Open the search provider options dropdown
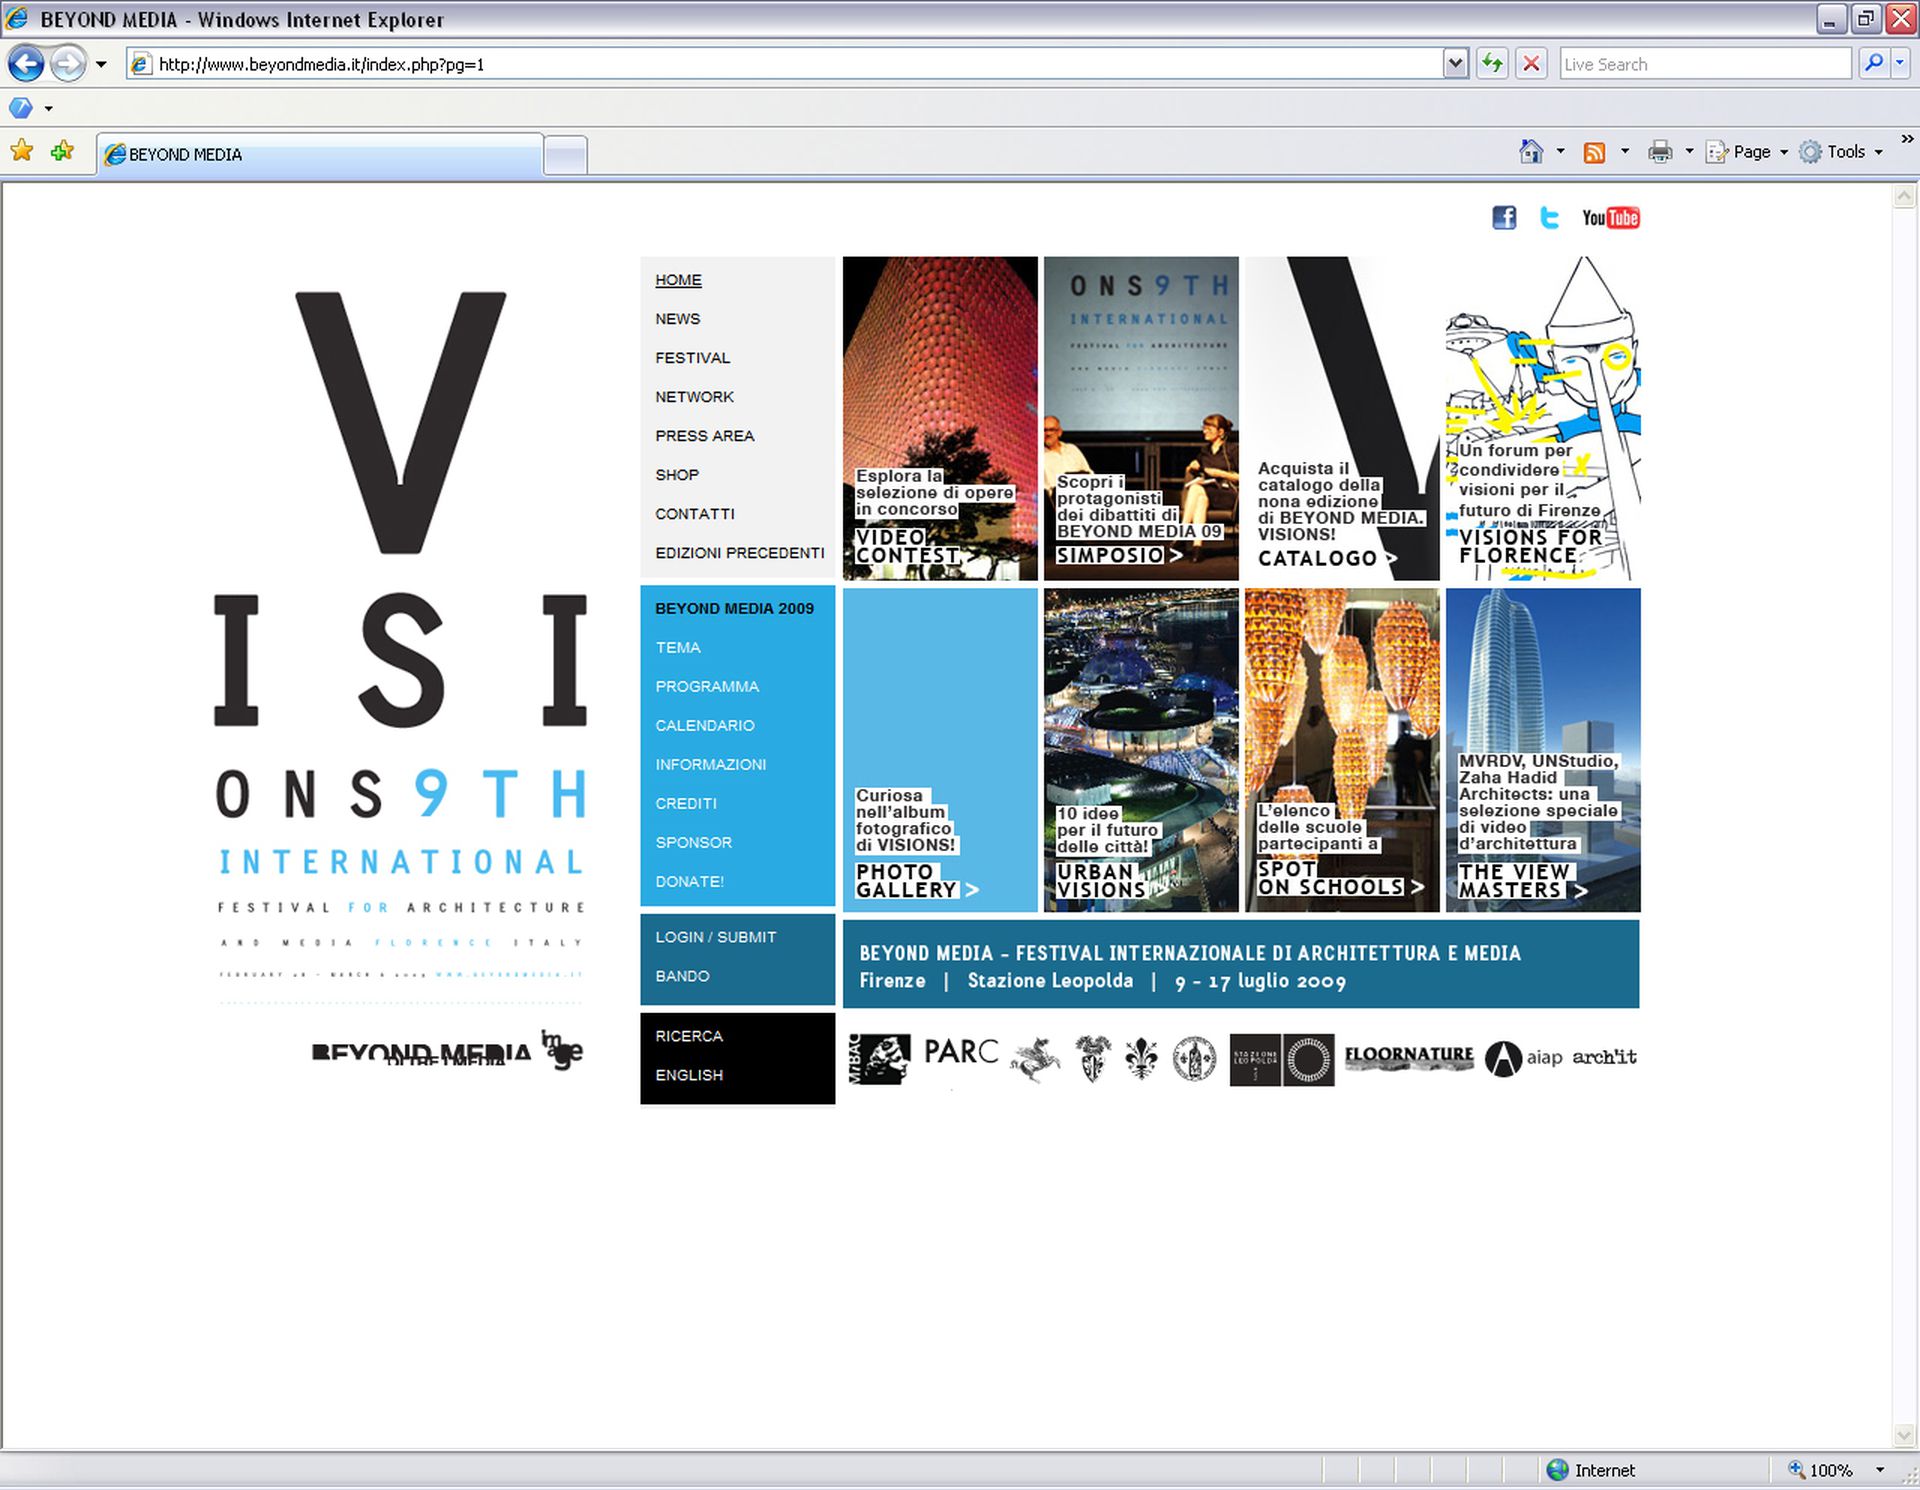Screen dimensions: 1920x1490 [x=1899, y=64]
